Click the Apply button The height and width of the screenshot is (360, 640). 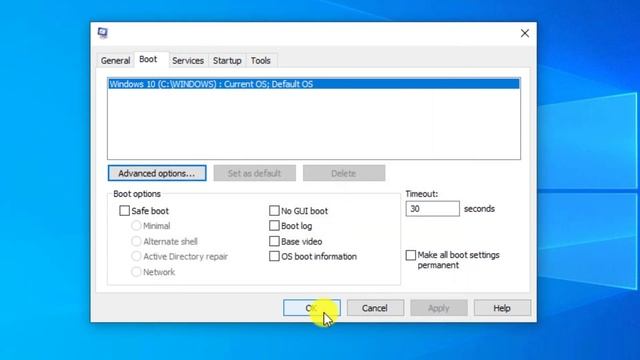click(x=439, y=308)
